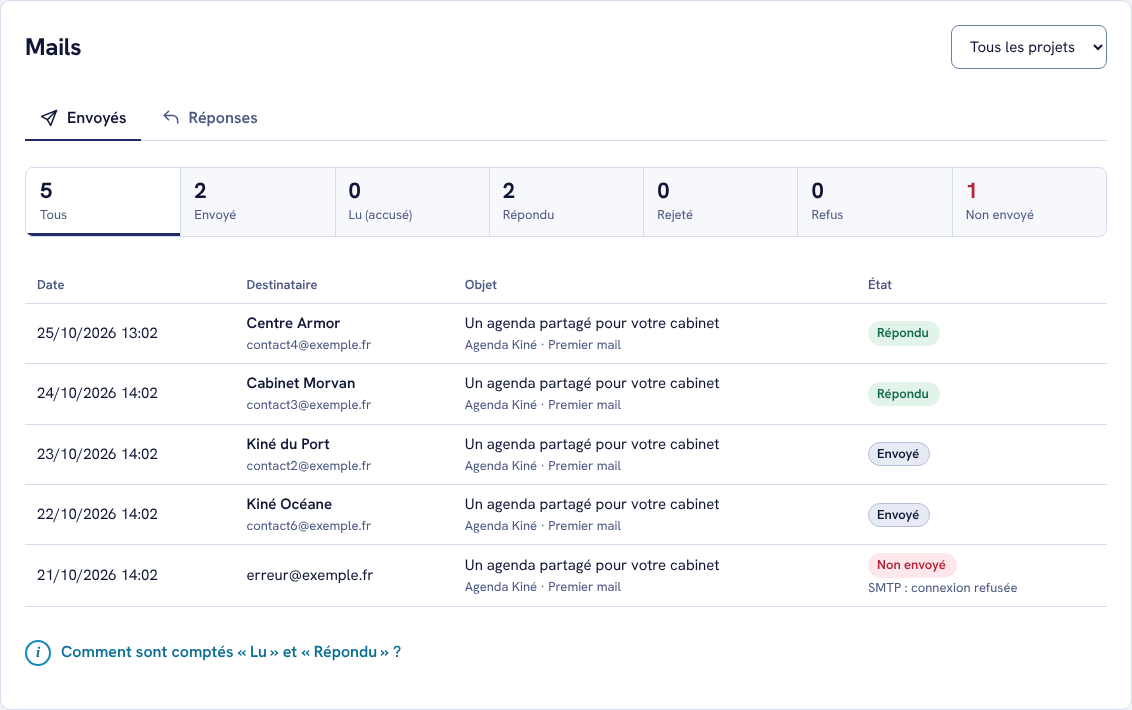Click the info circle icon near the help link
The image size is (1132, 710).
[38, 653]
